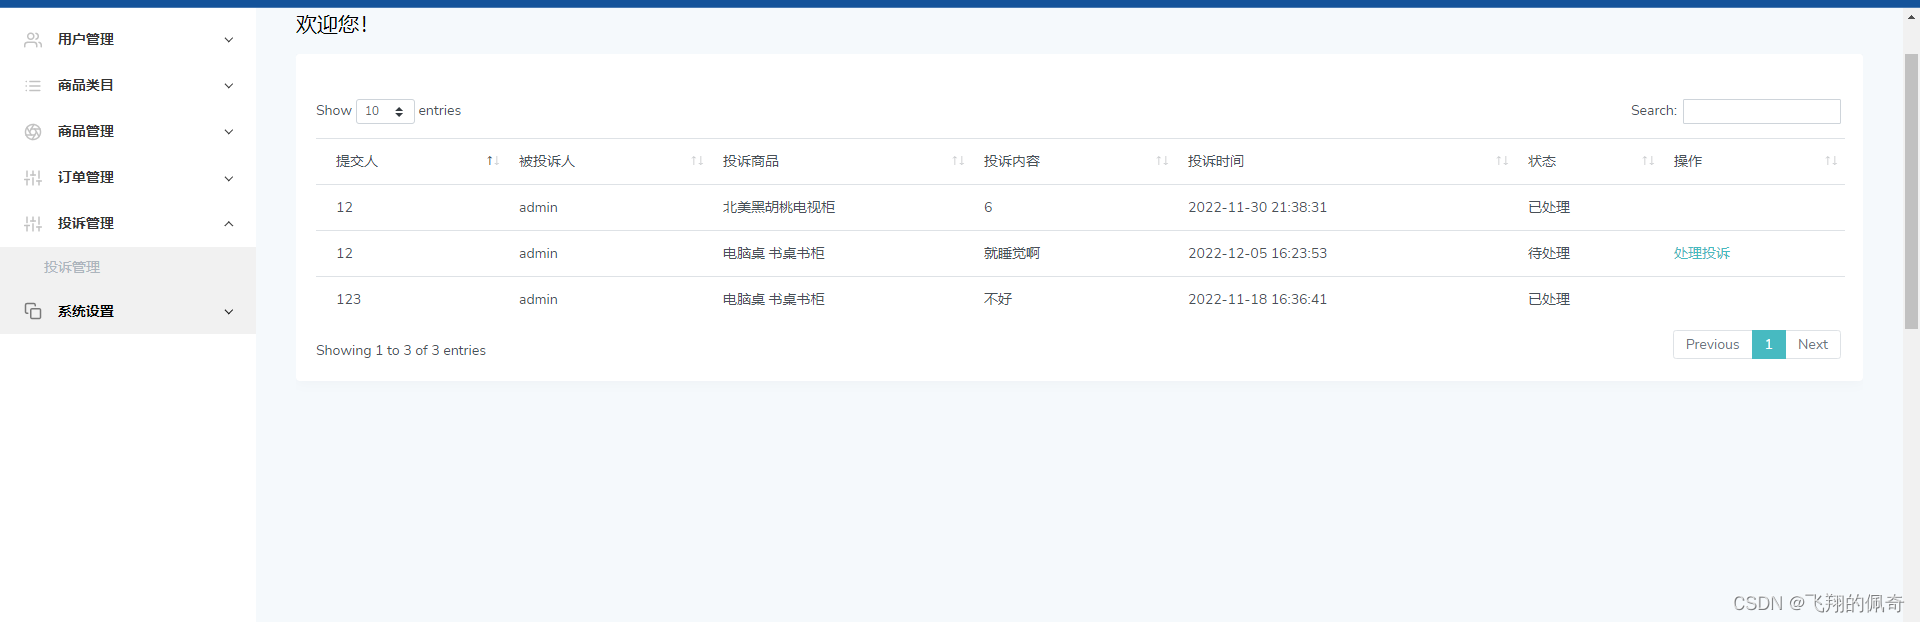Click the 商品管理 aperture icon
The width and height of the screenshot is (1920, 622).
point(33,132)
